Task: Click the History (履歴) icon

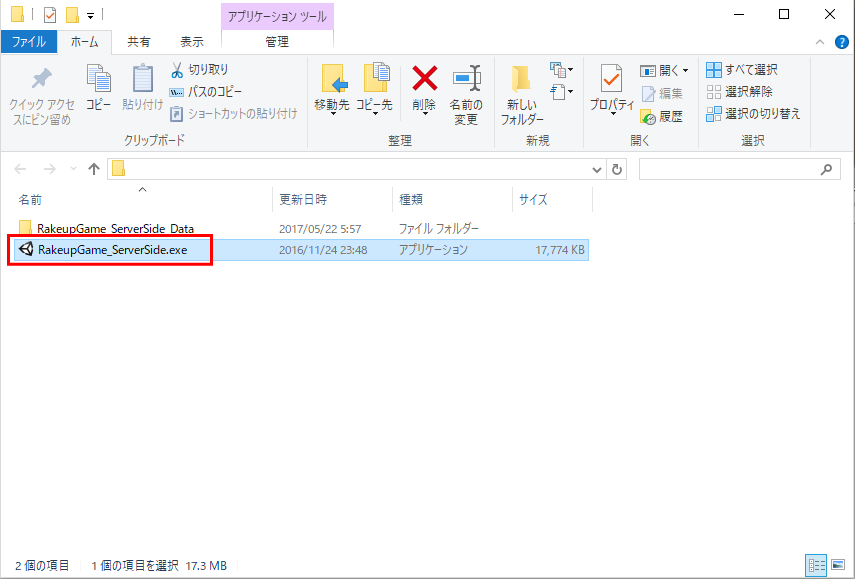Action: 648,117
